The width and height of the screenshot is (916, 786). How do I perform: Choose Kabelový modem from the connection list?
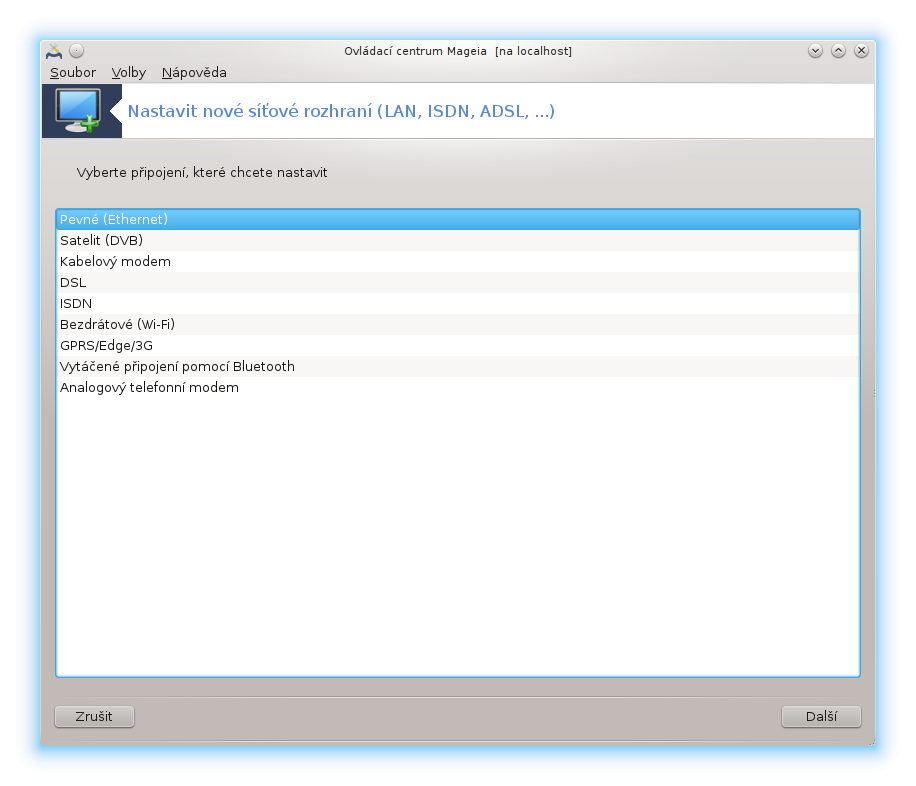[x=458, y=261]
